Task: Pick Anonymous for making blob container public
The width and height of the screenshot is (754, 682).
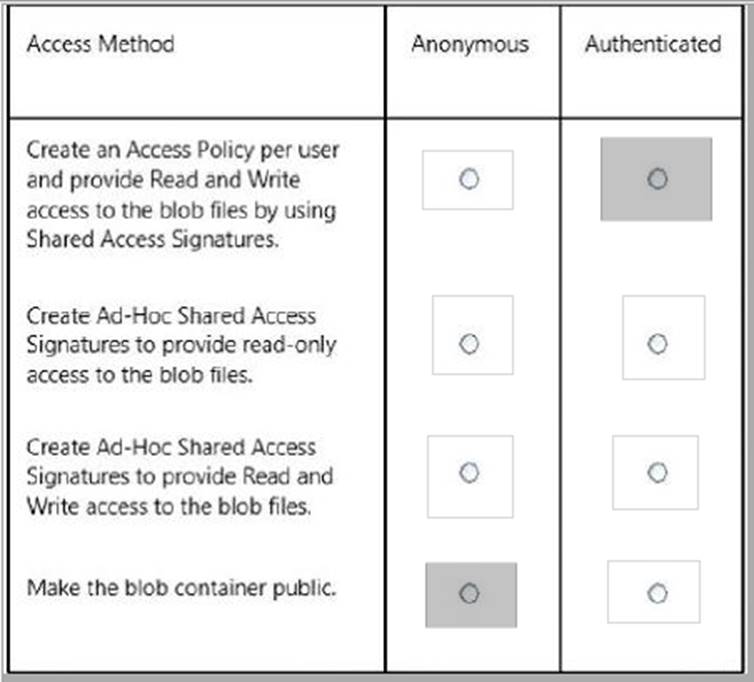Action: [469, 594]
